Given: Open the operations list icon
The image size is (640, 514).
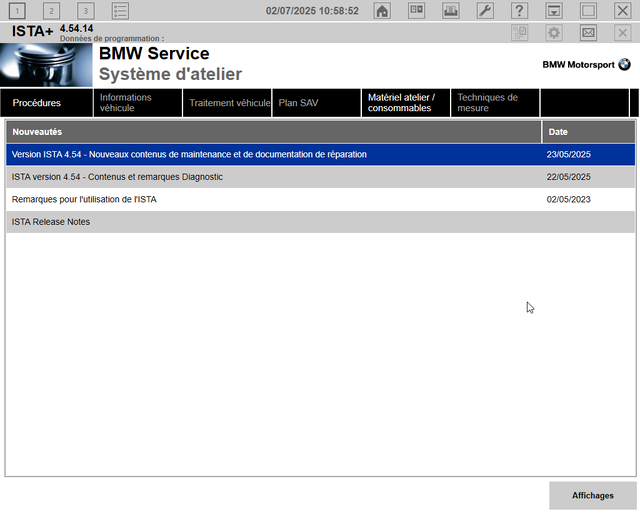Looking at the screenshot, I should point(120,11).
